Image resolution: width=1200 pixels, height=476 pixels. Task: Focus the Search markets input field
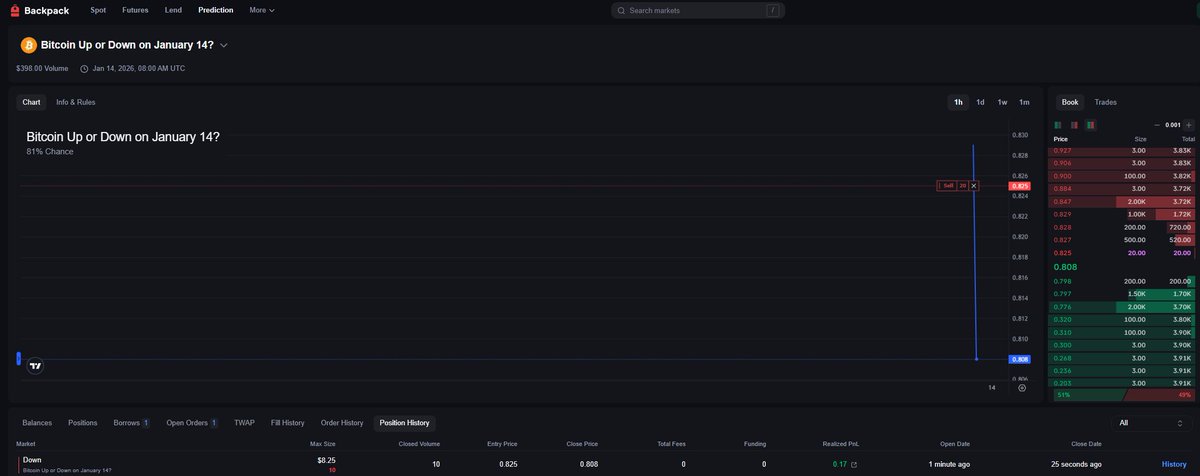[698, 10]
